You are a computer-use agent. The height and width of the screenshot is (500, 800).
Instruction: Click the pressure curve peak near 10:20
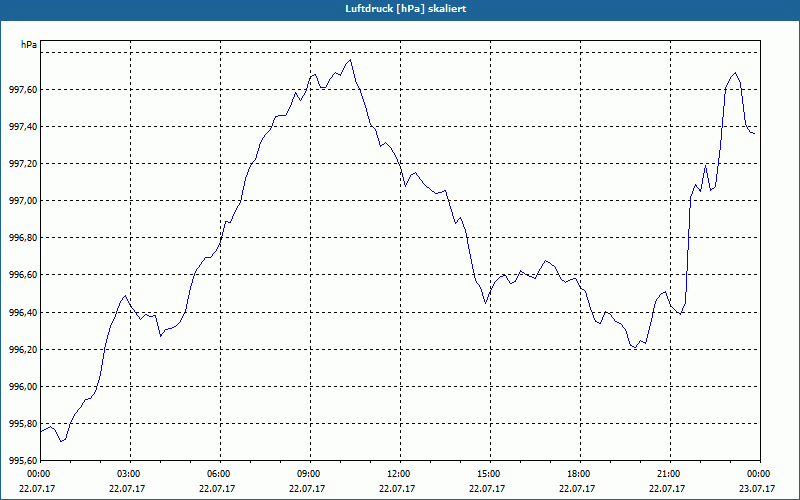(x=351, y=60)
